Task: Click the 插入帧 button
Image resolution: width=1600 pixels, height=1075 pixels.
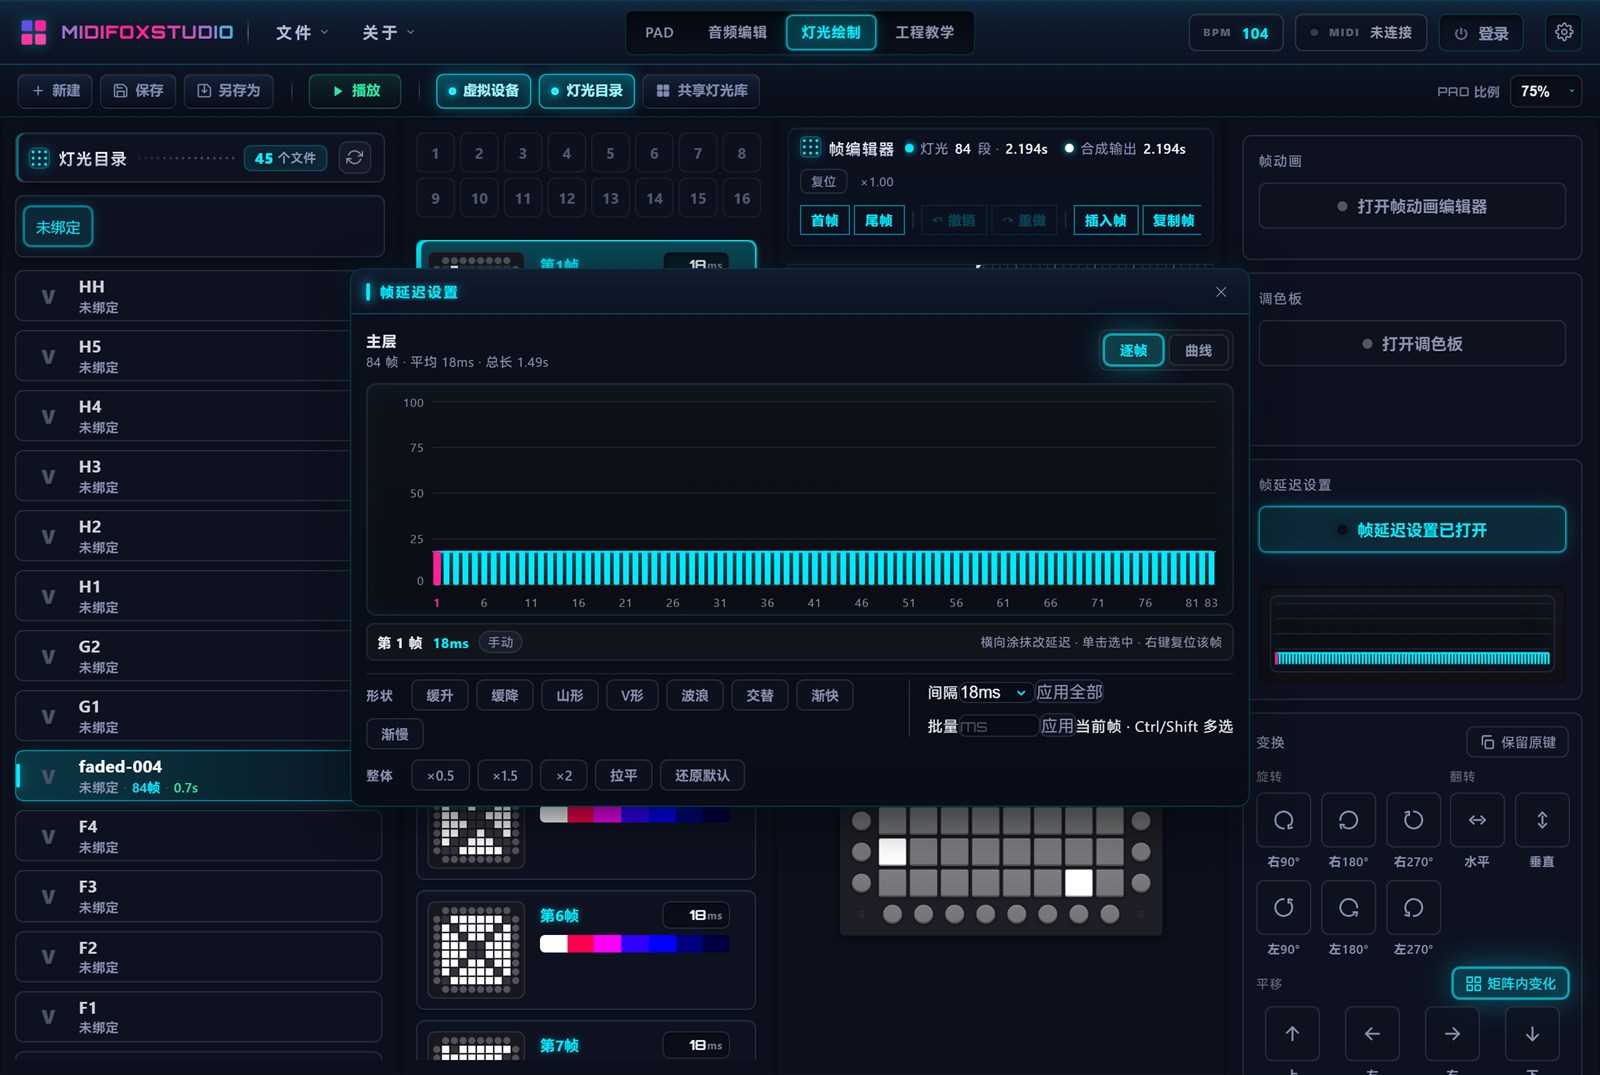Action: click(x=1105, y=220)
